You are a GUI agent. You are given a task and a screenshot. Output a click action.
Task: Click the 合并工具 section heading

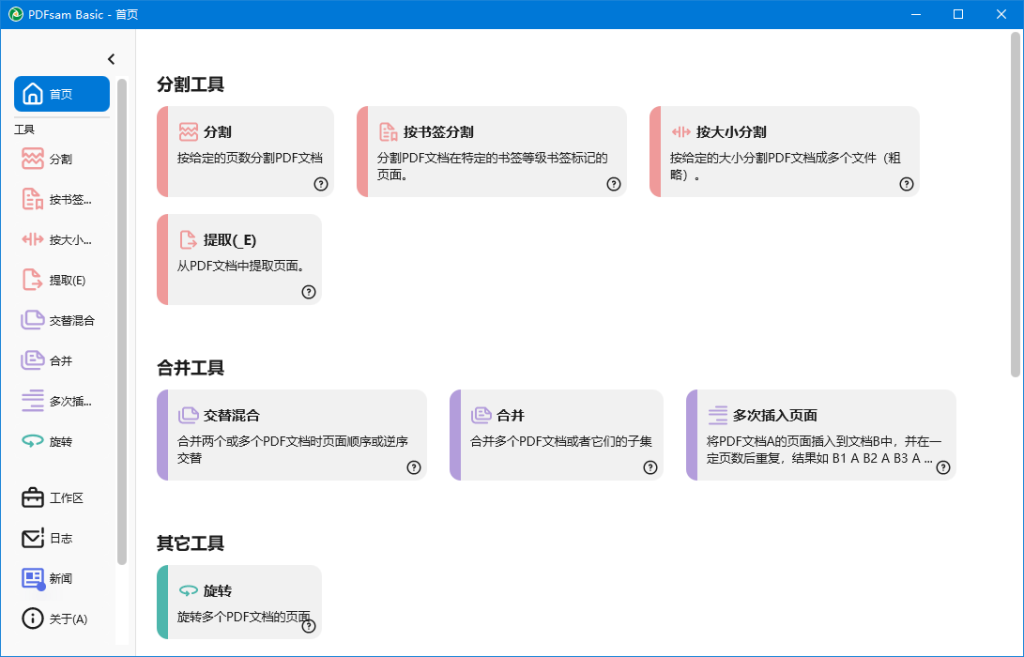pyautogui.click(x=191, y=368)
